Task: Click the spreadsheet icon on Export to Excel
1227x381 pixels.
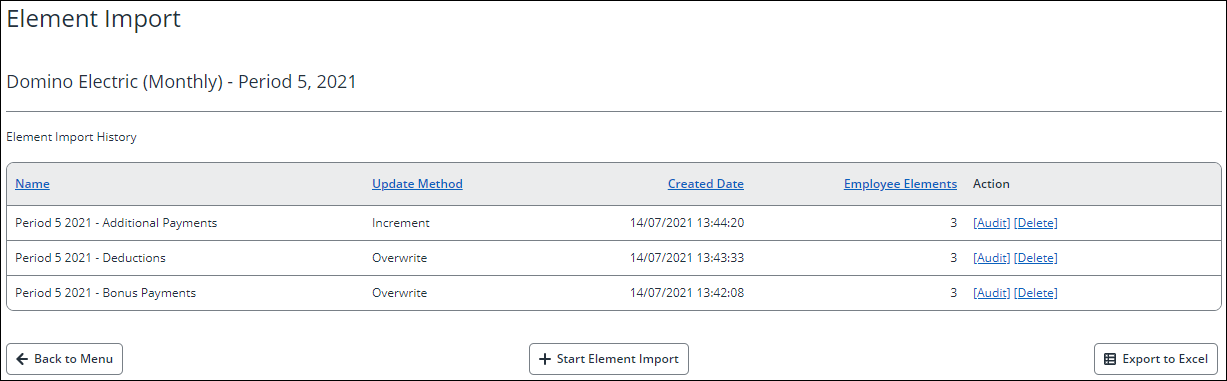Action: pyautogui.click(x=1110, y=359)
